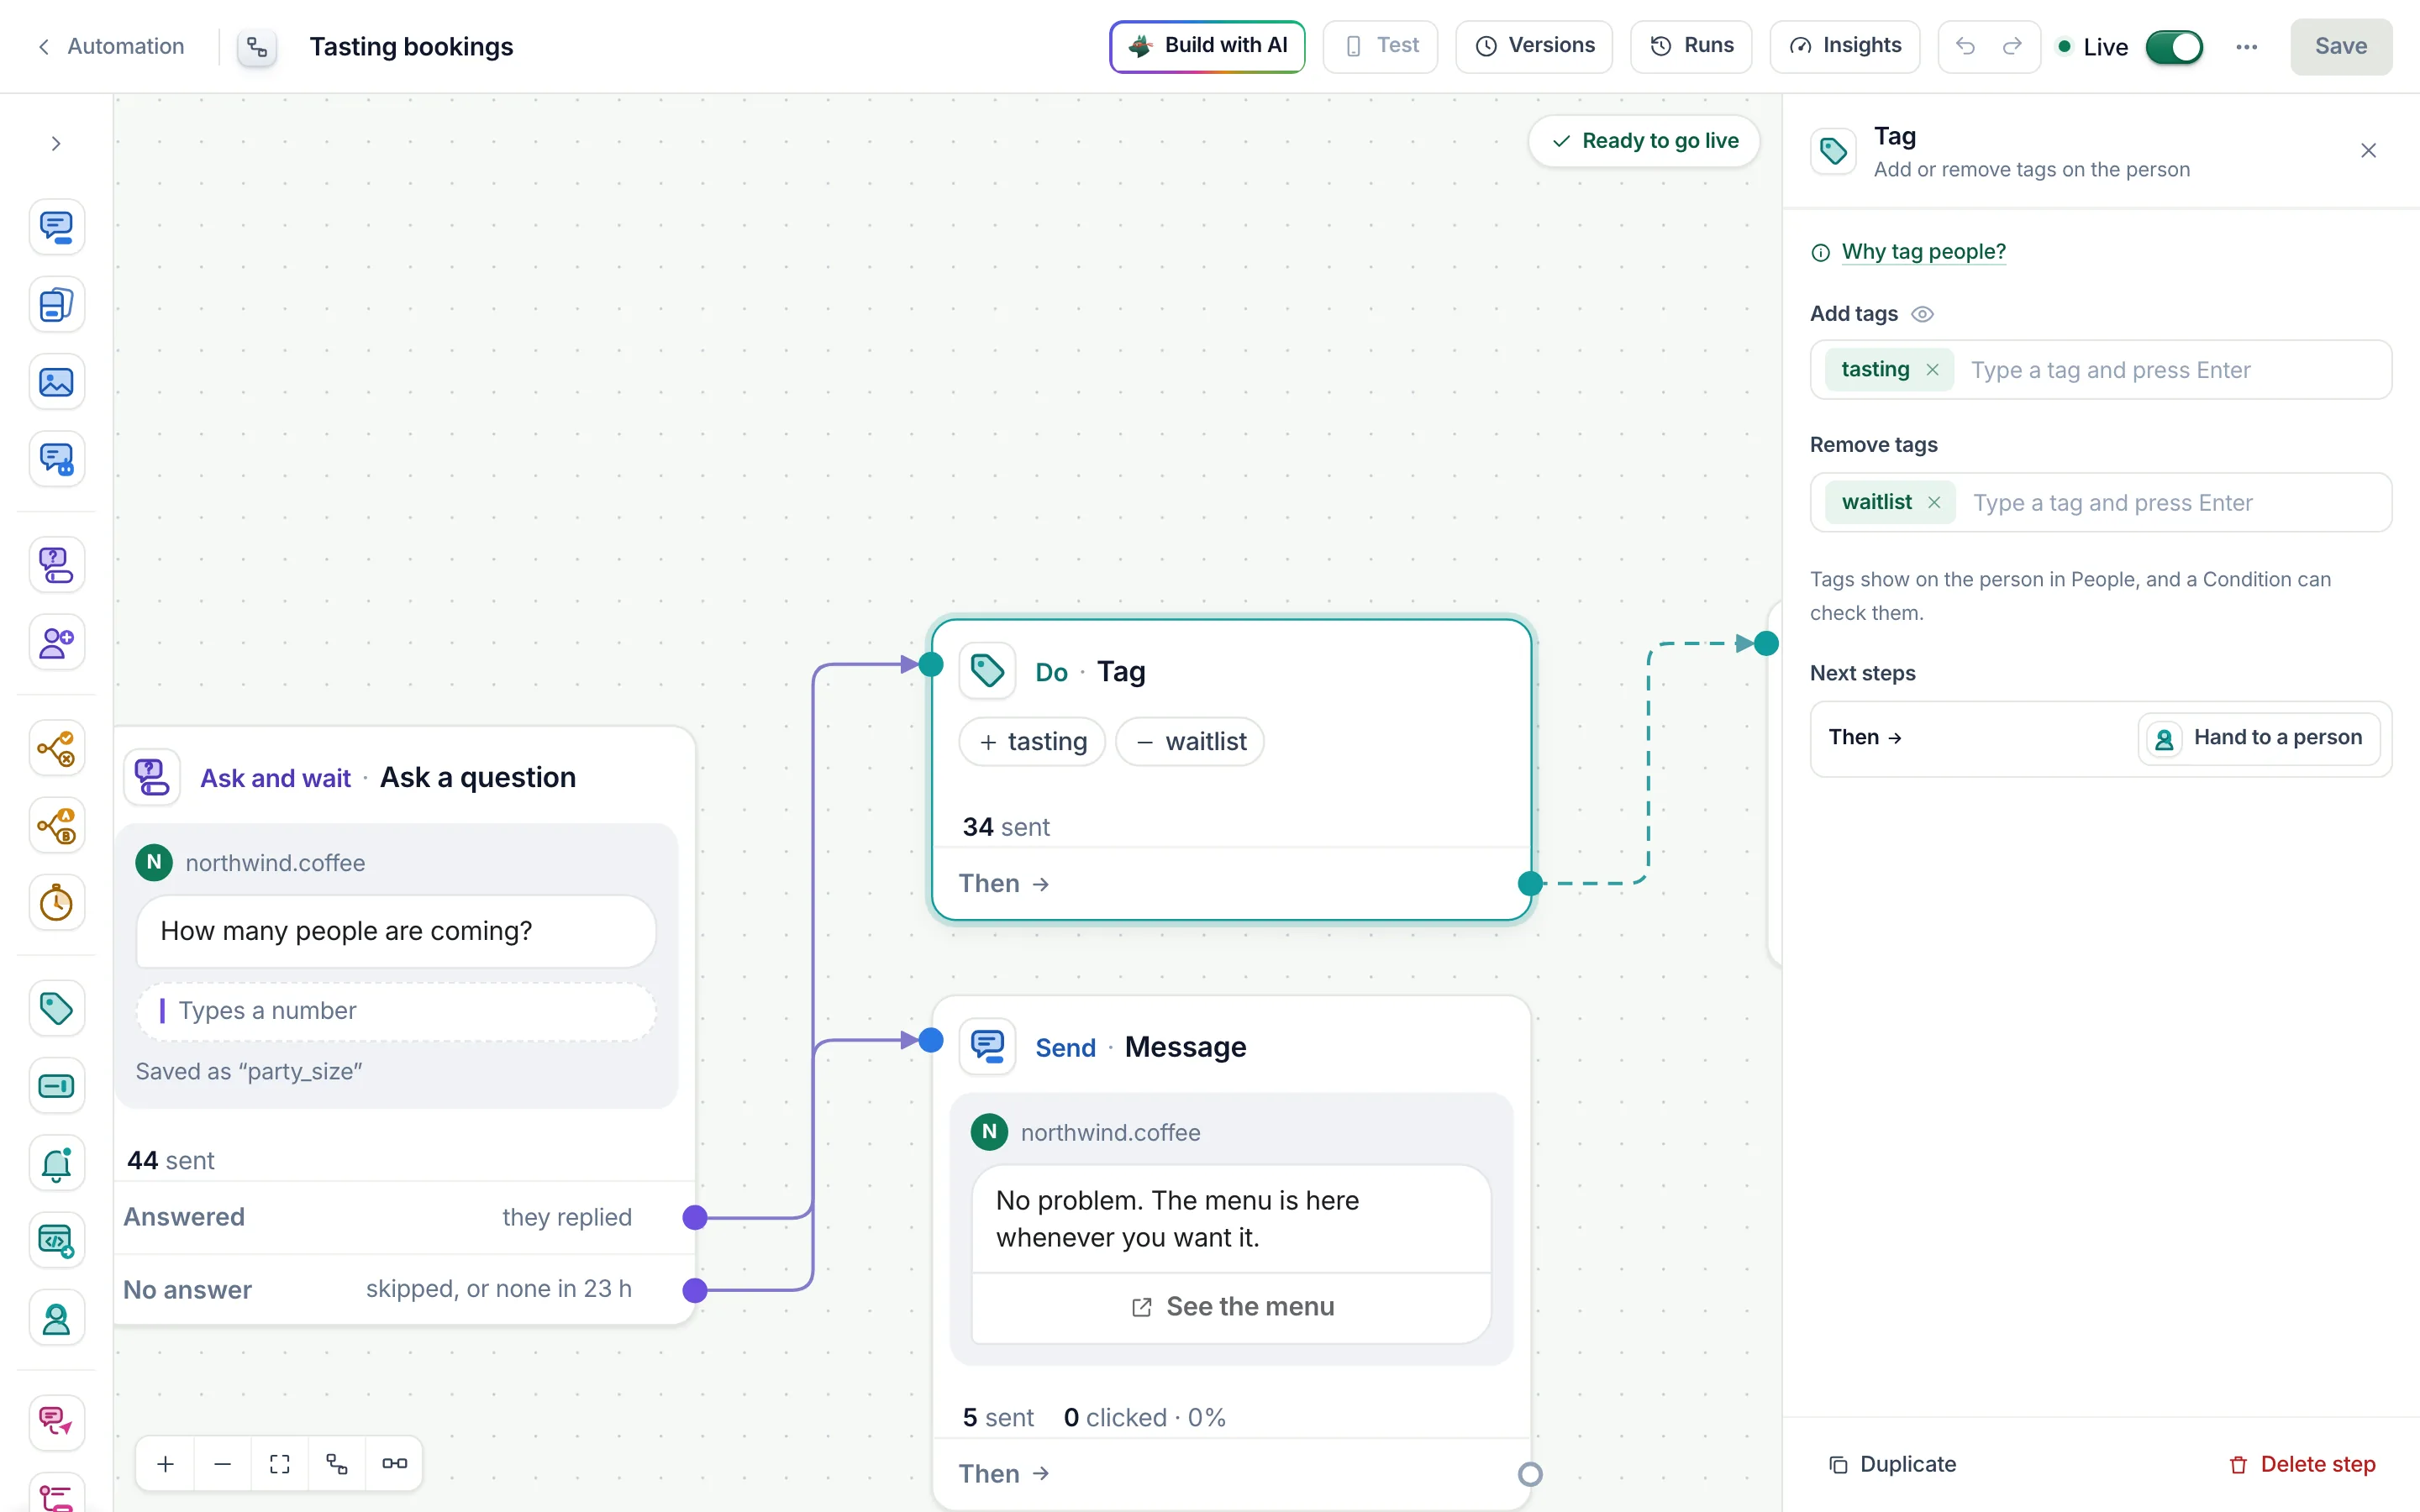Open the Versions panel

1534,46
